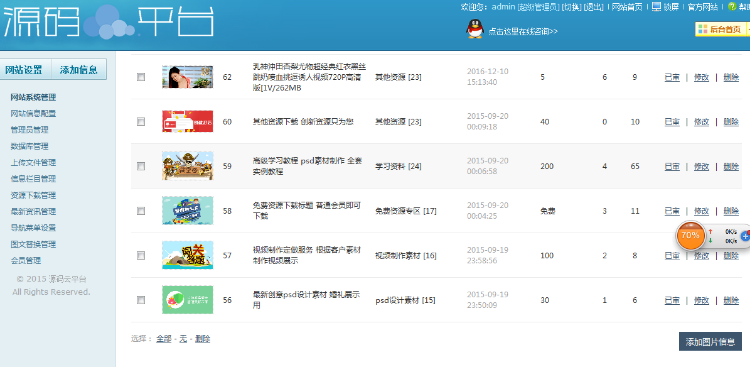Click 全部 to select all rows
Image resolution: width=750 pixels, height=367 pixels.
(164, 339)
